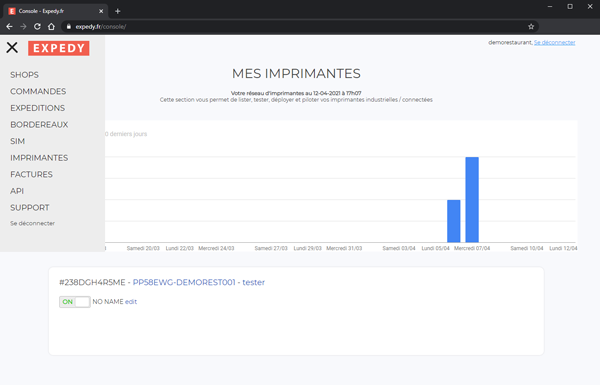Select printer ID #238DGH4R5ME text
The width and height of the screenshot is (600, 385).
(92, 282)
